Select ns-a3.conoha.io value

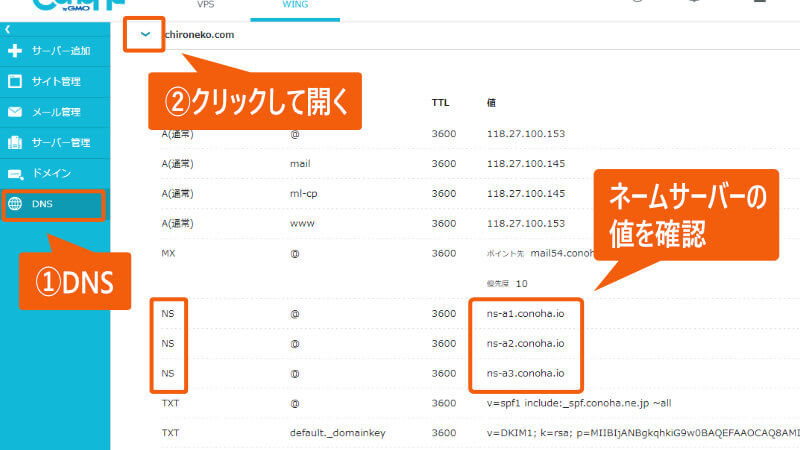(526, 373)
